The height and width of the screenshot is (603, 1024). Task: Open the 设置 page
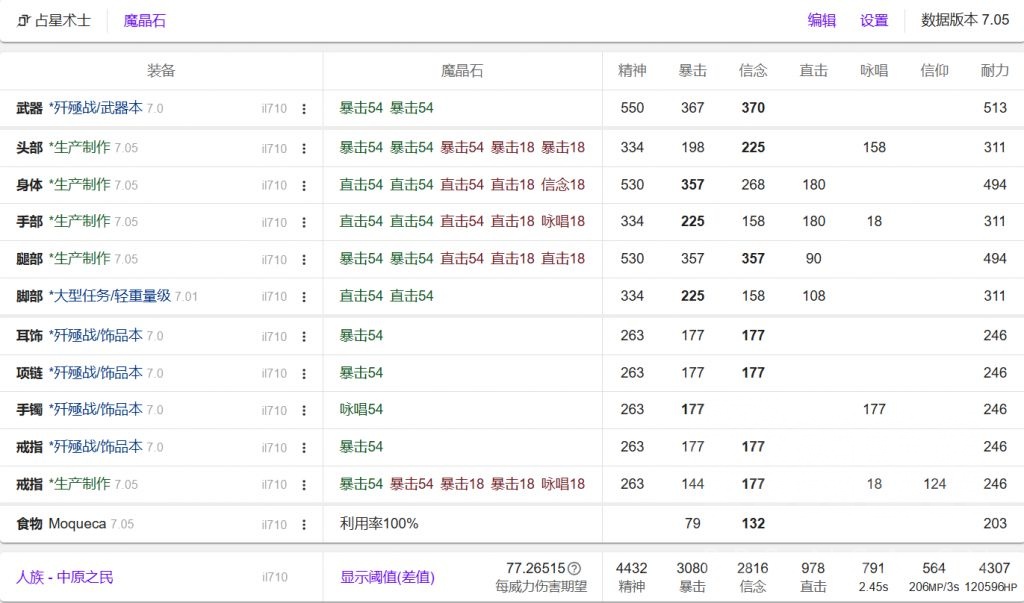coord(872,20)
